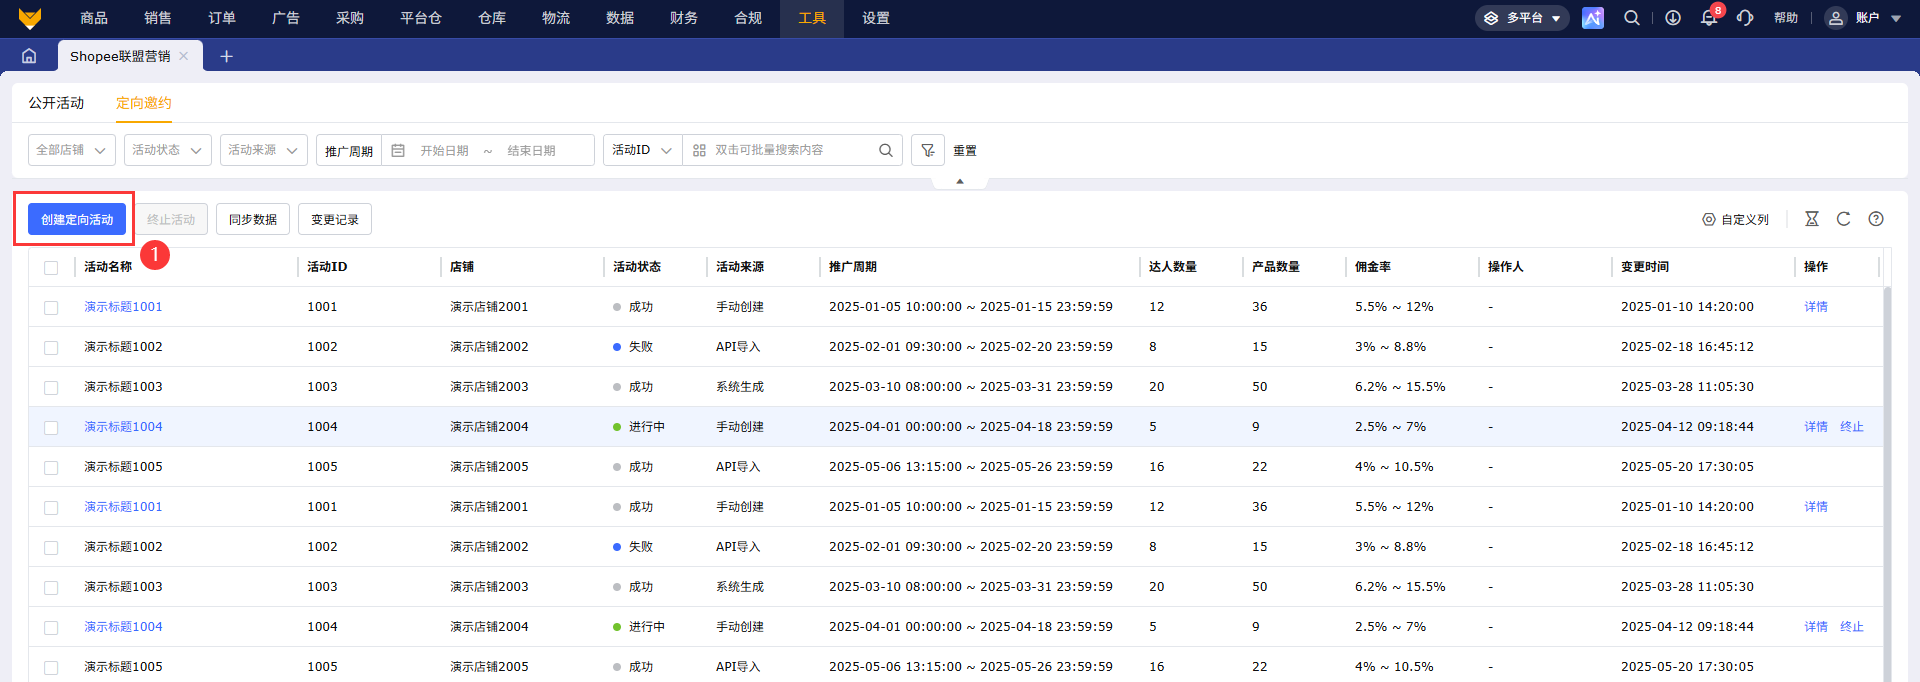Open 销售 menu
The width and height of the screenshot is (1920, 682).
[x=158, y=18]
